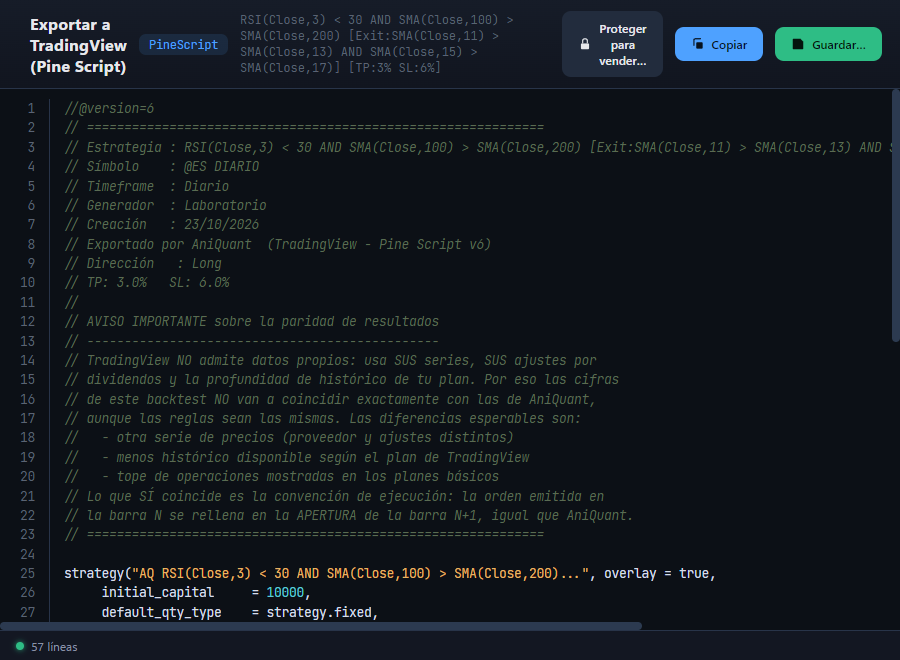Click the '- otra serie de precios' line
Viewport: 900px width, 660px height.
coord(289,437)
